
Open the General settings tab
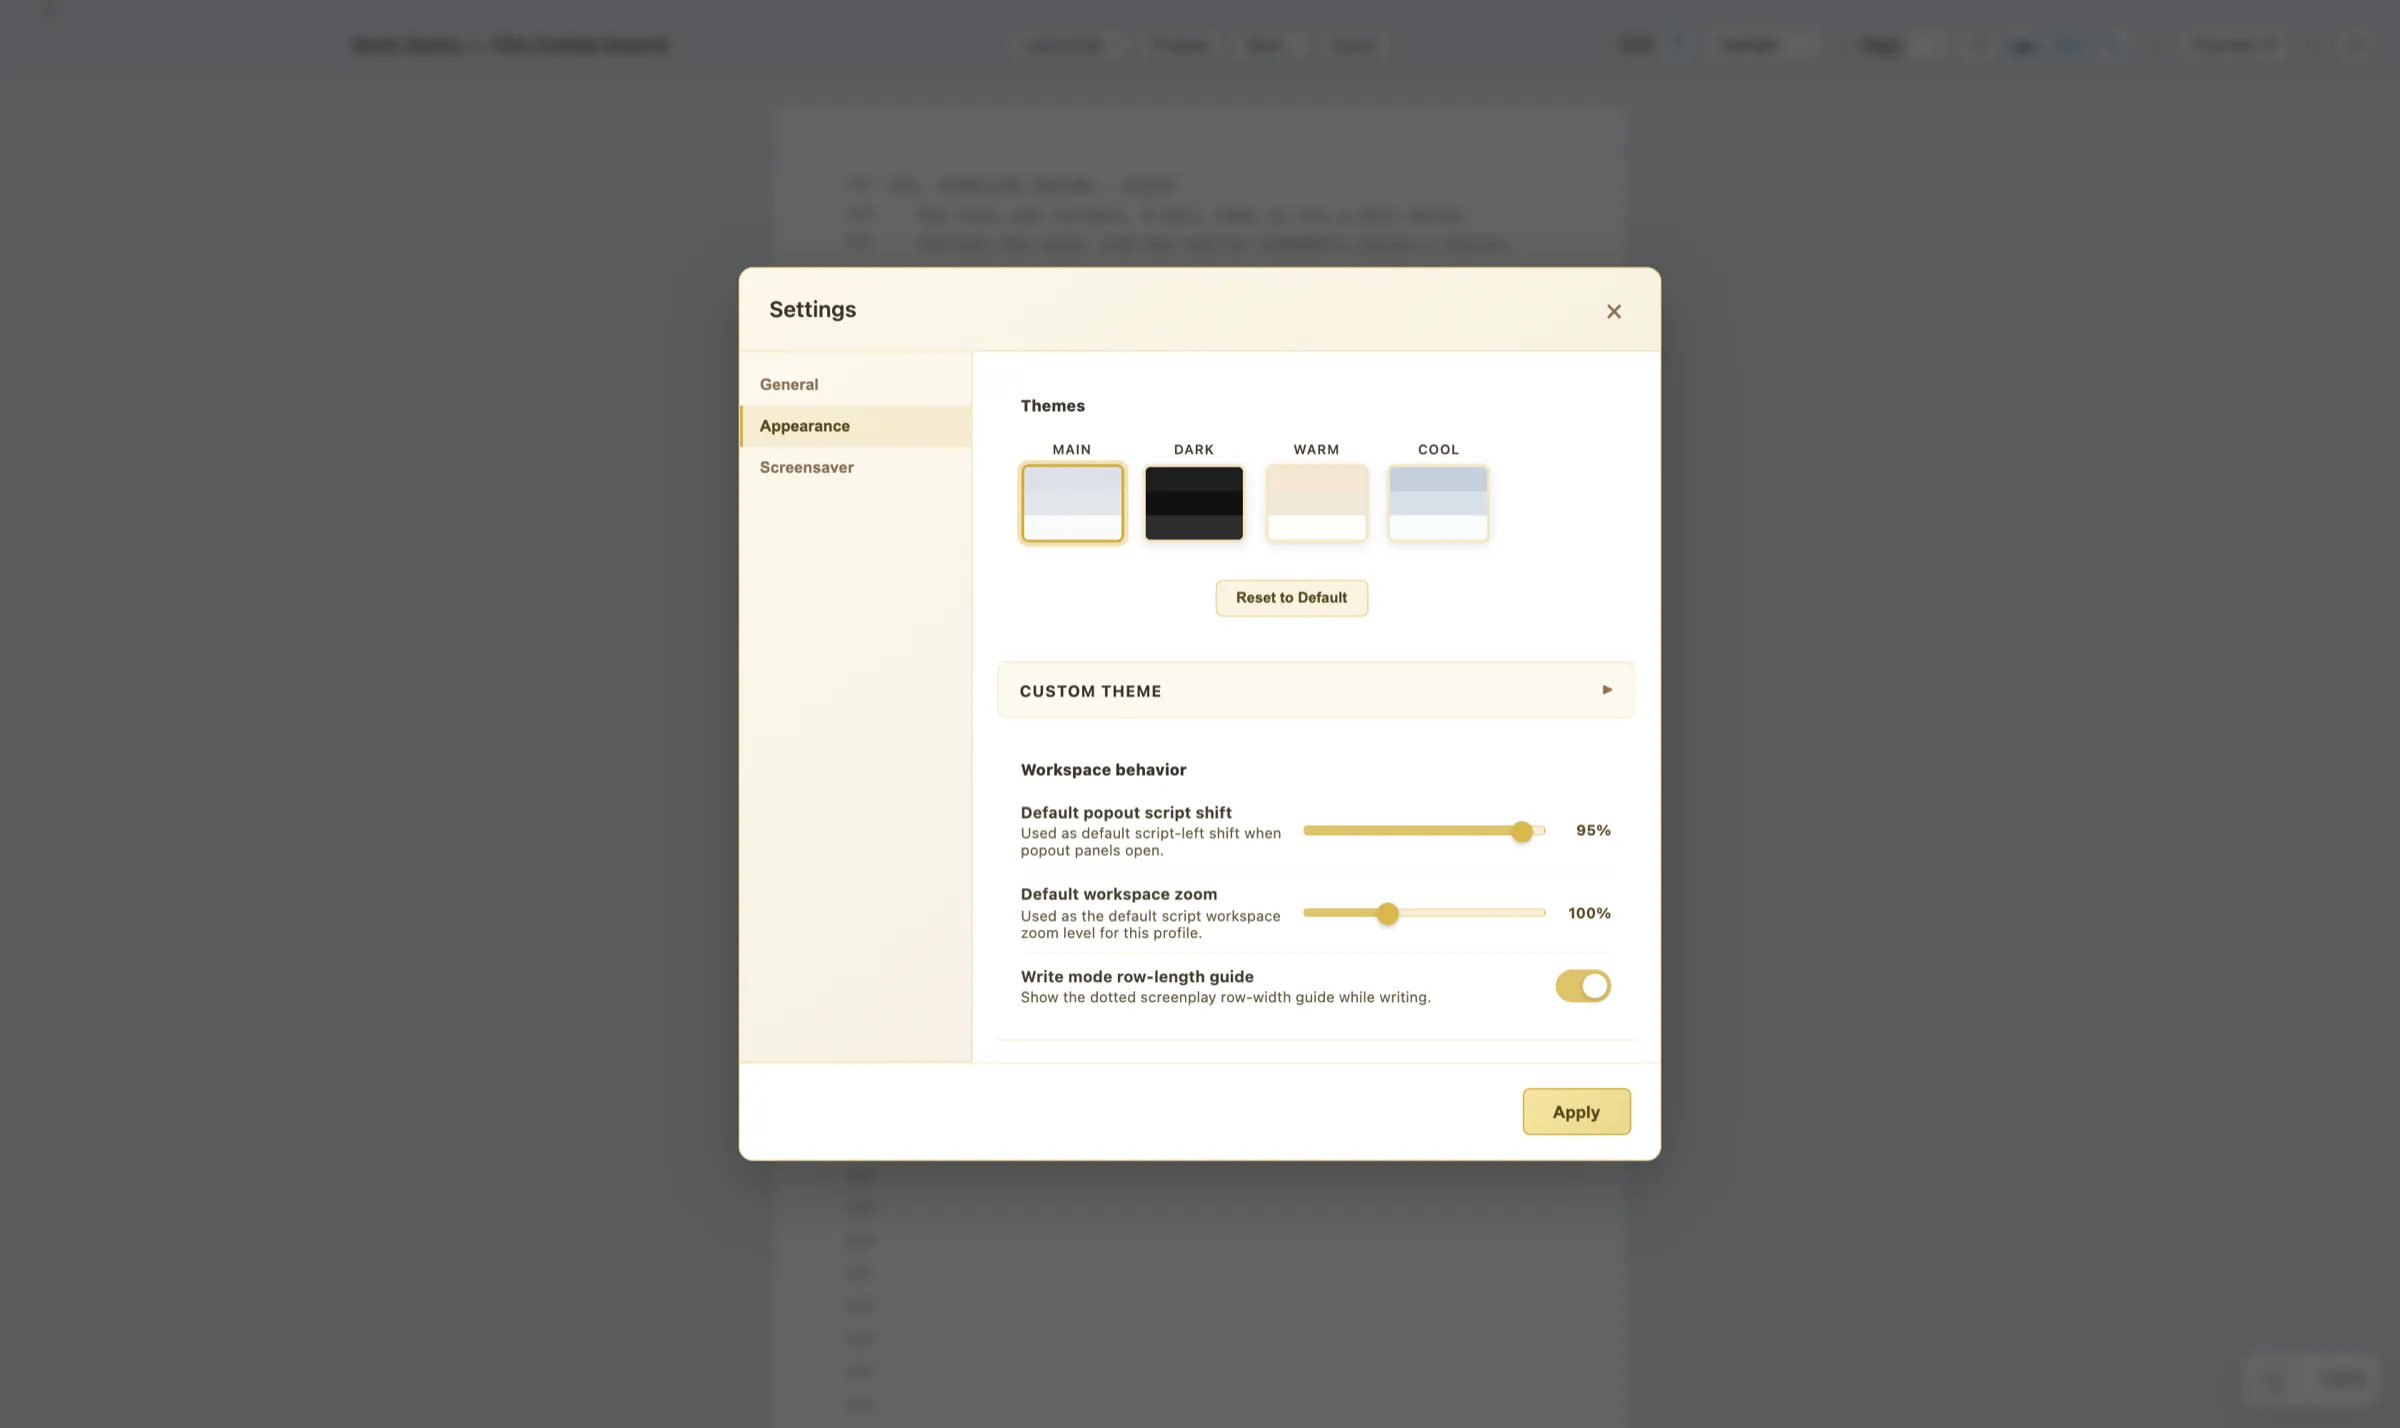tap(855, 384)
